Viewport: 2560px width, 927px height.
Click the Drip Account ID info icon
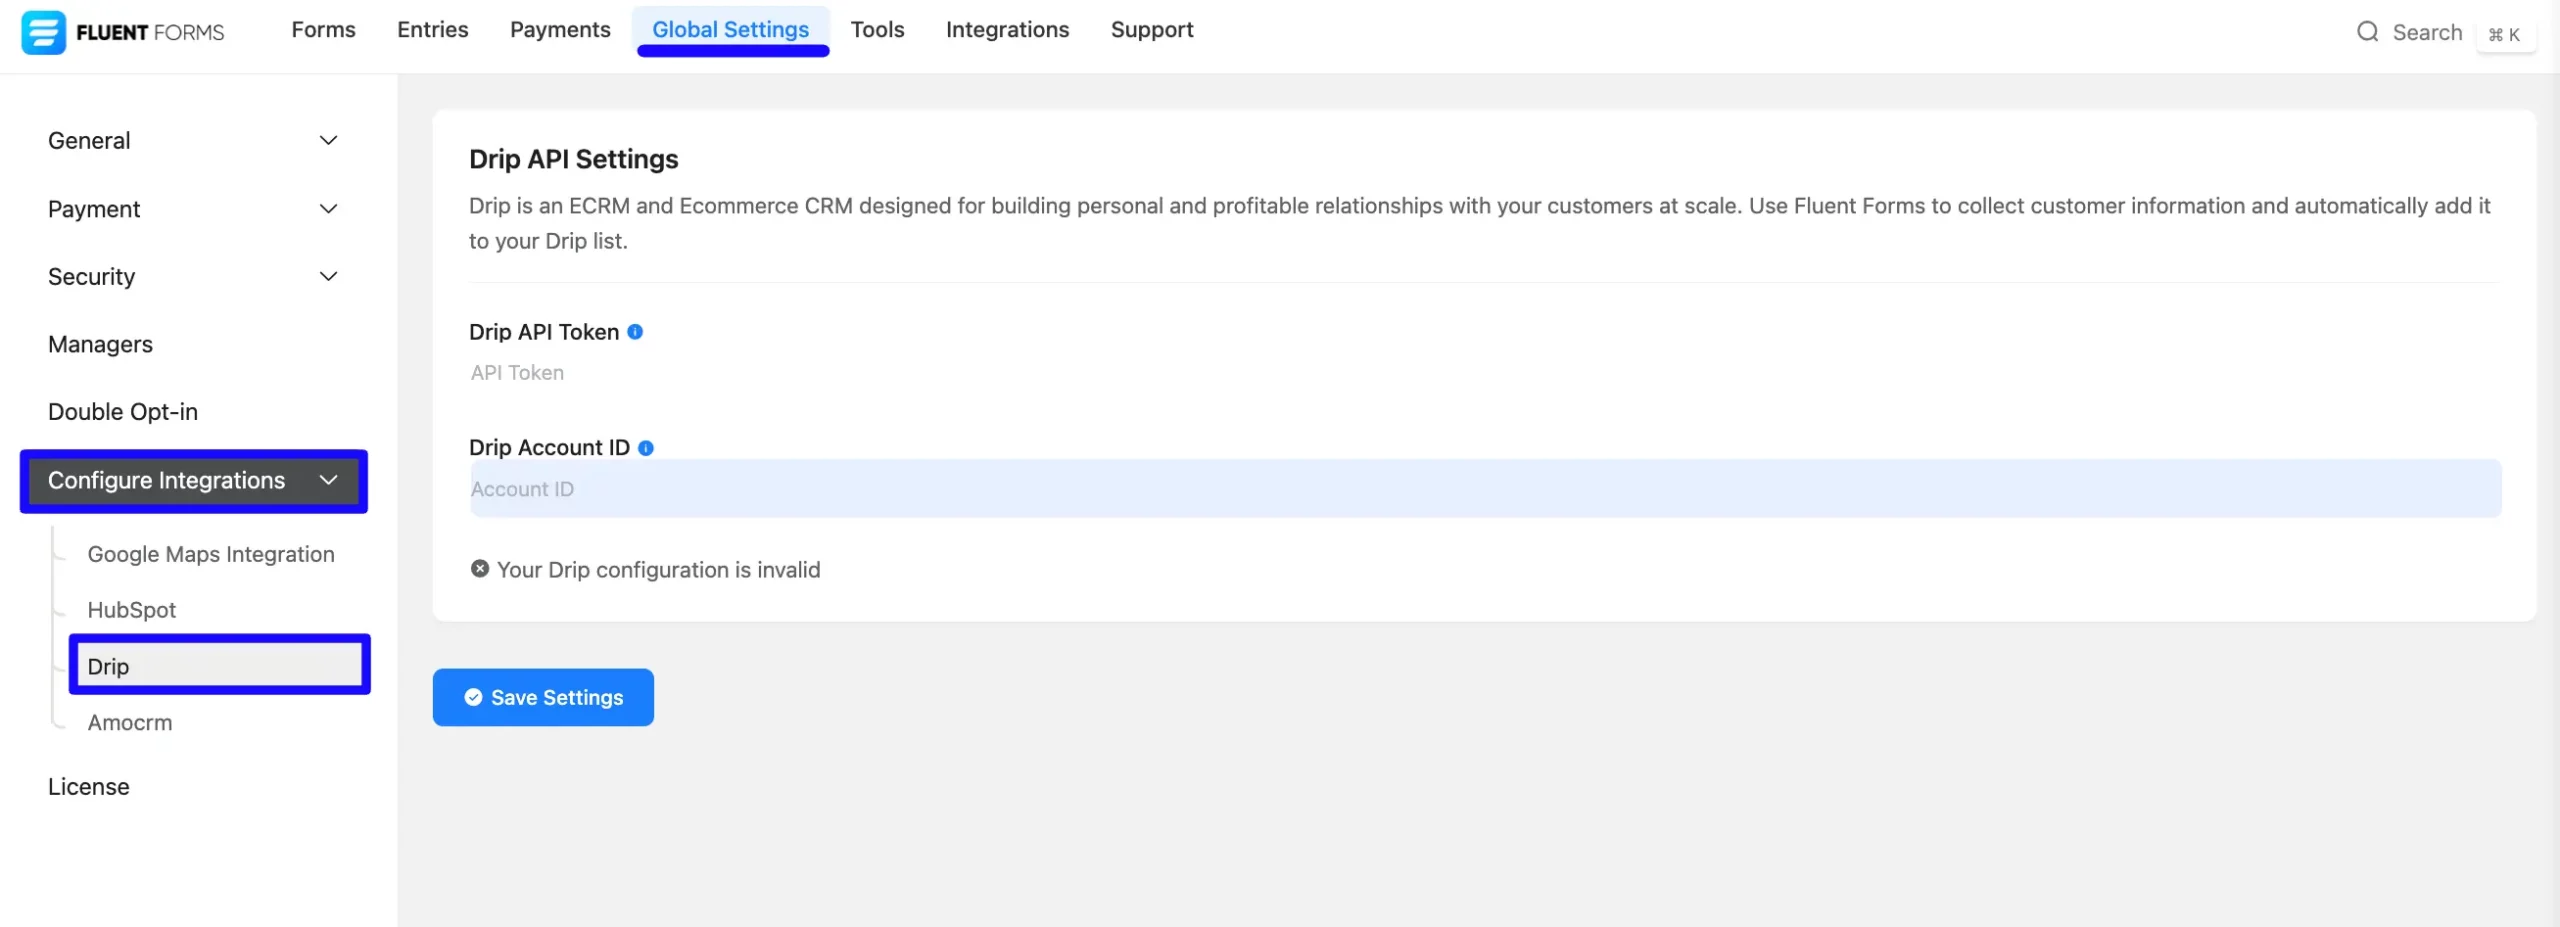[646, 448]
